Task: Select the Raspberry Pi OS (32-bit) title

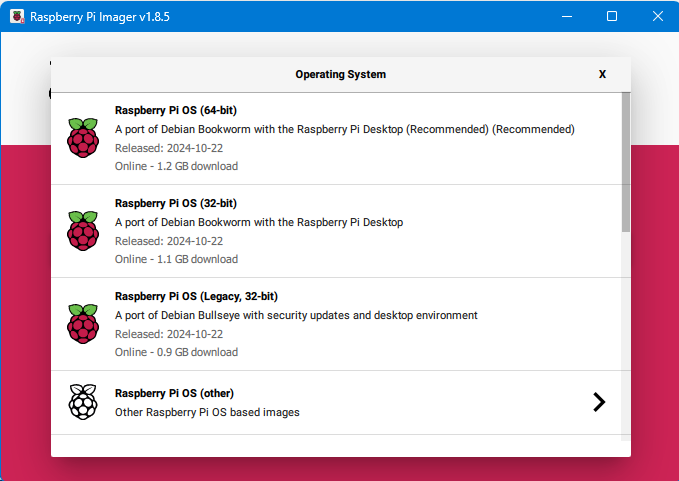Action: (x=176, y=203)
